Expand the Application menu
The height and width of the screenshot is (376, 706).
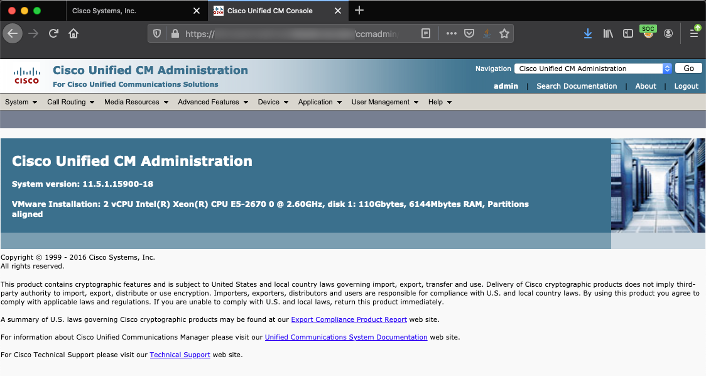(320, 102)
